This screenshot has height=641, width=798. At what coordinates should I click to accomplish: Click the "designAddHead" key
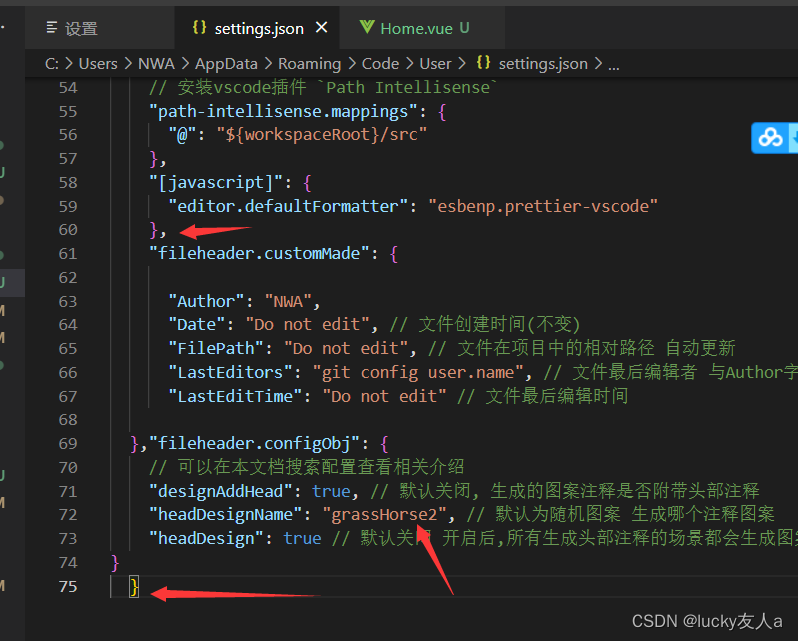point(221,491)
